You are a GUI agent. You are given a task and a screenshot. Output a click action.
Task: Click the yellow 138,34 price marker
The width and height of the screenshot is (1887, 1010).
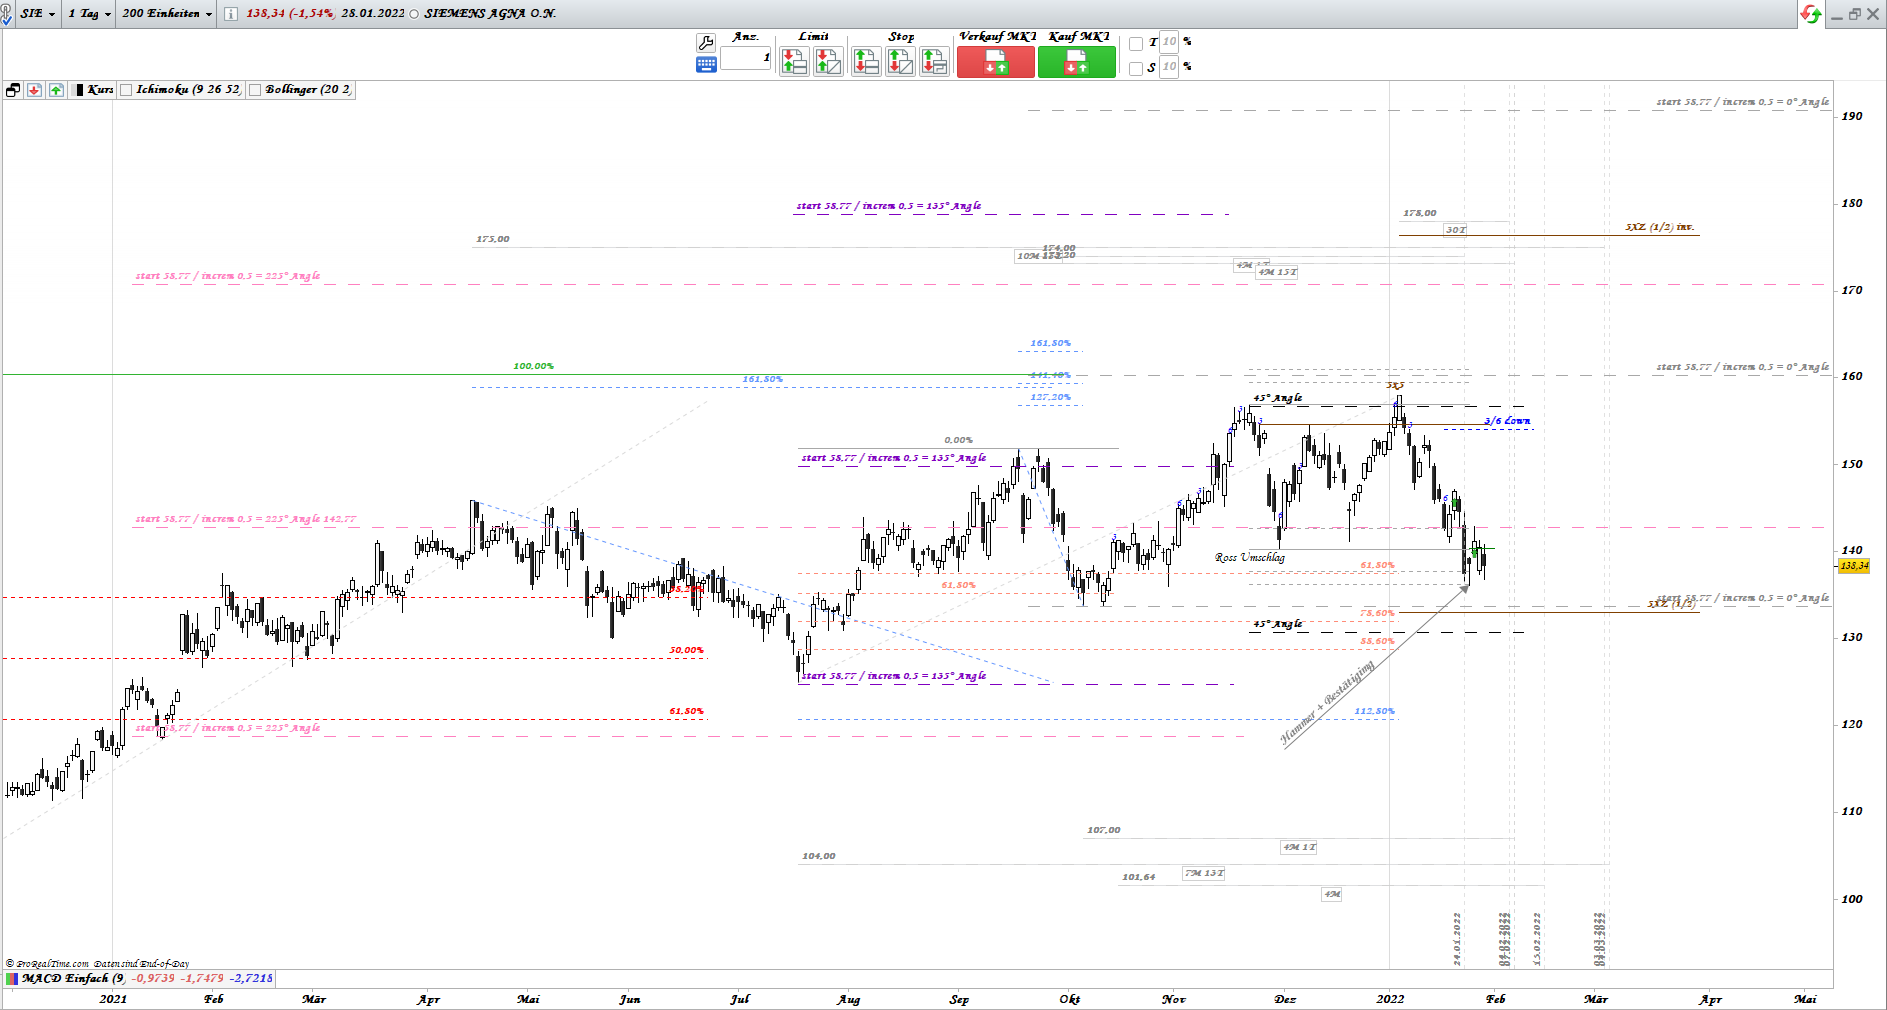[1854, 566]
